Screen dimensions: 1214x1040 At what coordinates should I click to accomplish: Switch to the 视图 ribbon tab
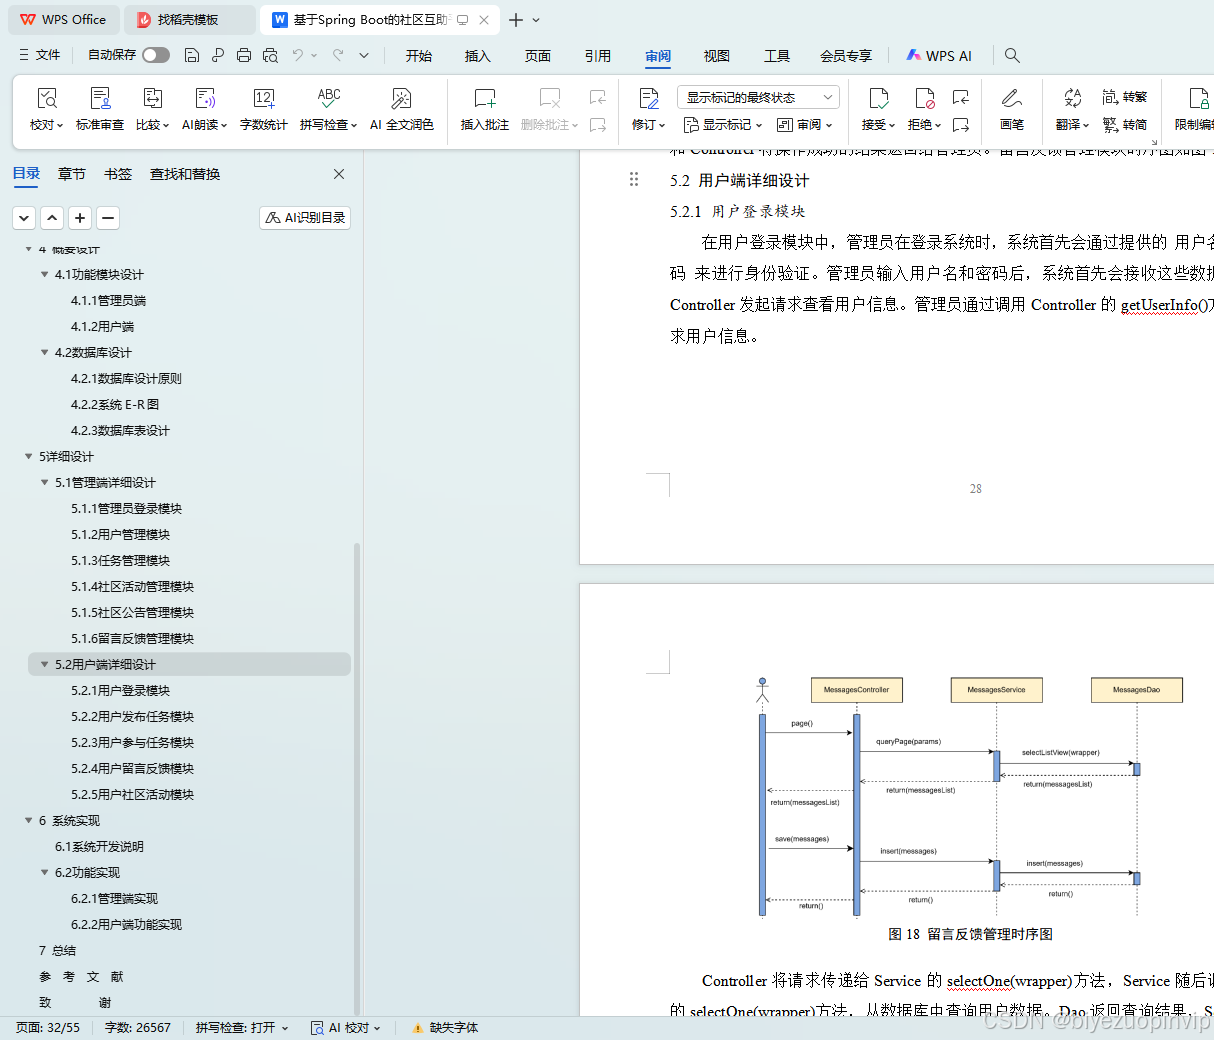717,56
